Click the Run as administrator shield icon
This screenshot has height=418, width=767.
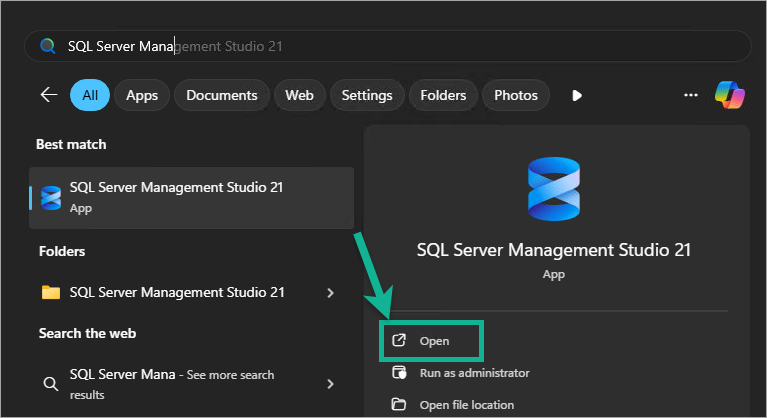click(x=399, y=373)
